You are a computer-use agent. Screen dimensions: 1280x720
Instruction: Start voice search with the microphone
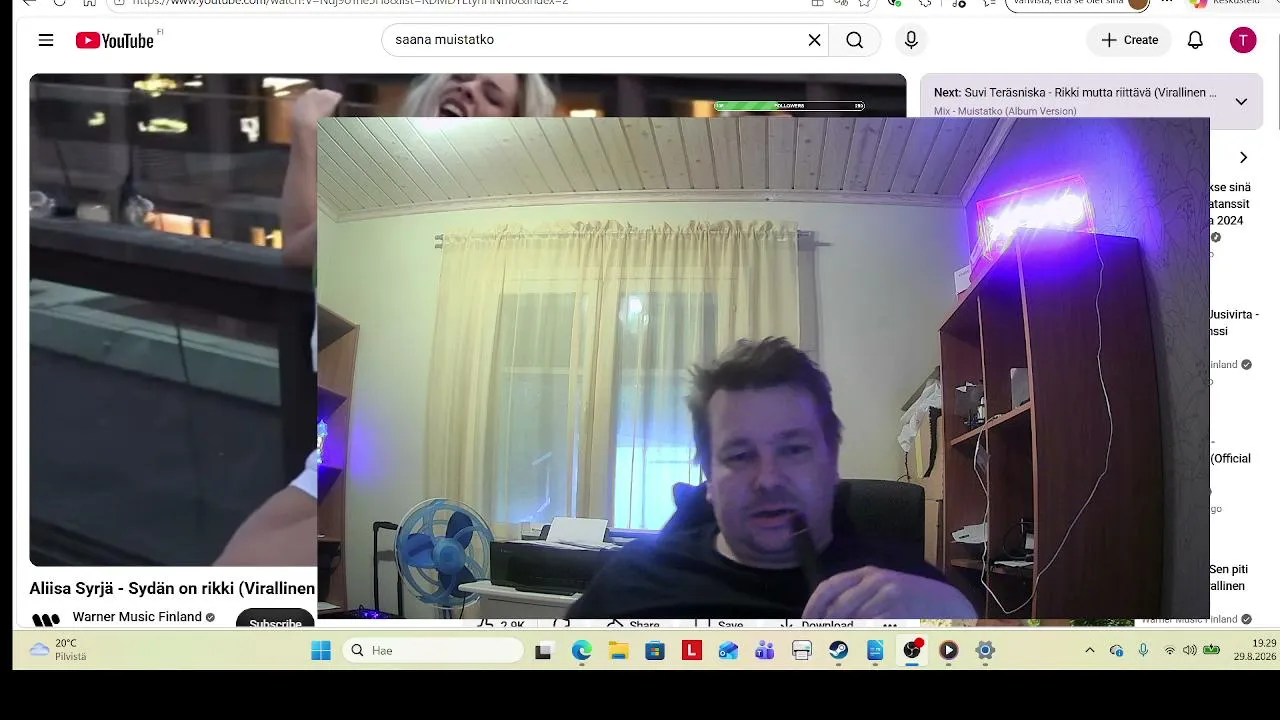coord(911,40)
